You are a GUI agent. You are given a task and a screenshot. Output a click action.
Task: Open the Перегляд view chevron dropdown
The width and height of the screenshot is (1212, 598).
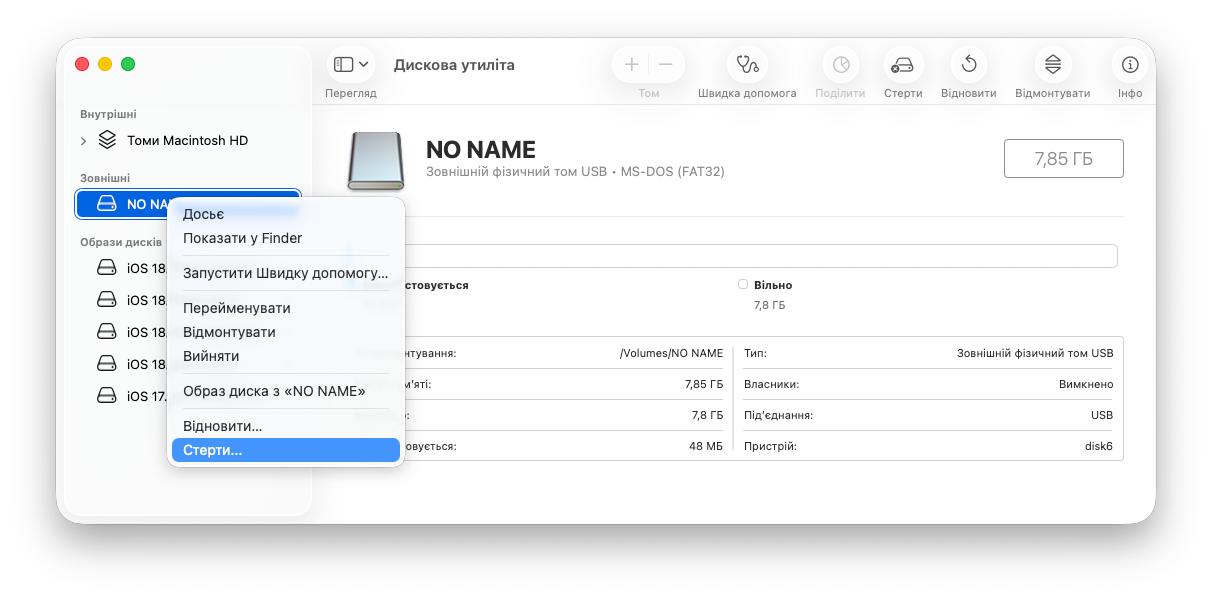point(364,64)
